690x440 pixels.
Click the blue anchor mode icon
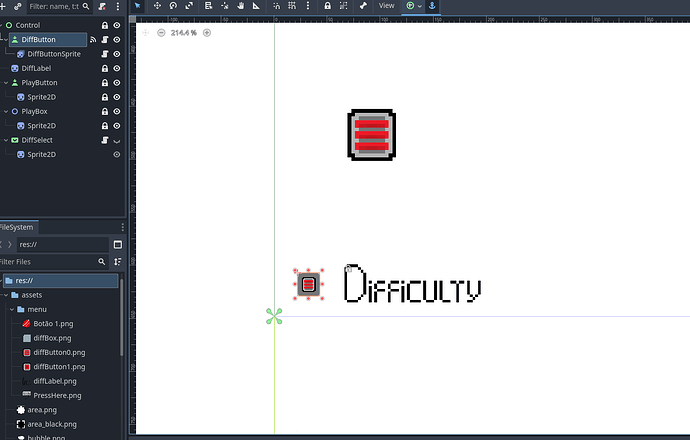(x=432, y=6)
